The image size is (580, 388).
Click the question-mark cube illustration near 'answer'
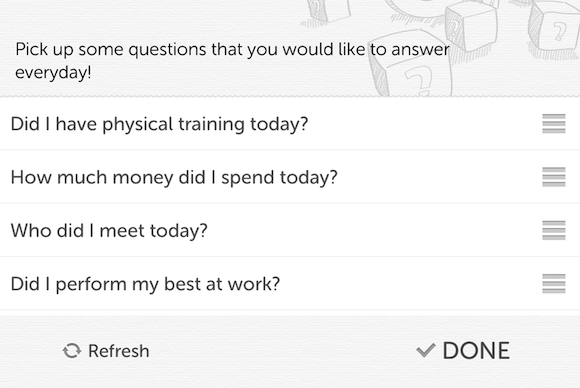coord(411,65)
